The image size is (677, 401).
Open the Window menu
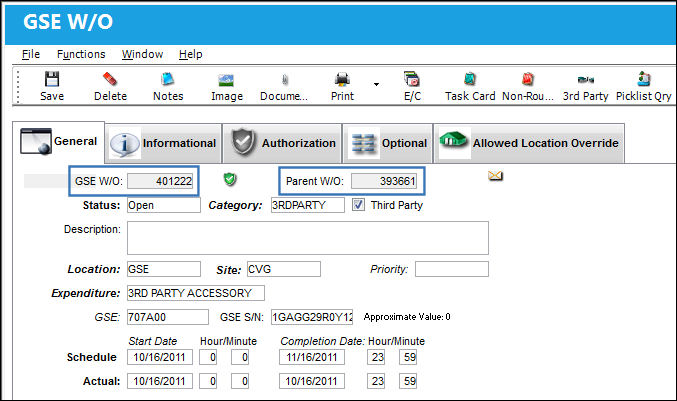tap(142, 54)
